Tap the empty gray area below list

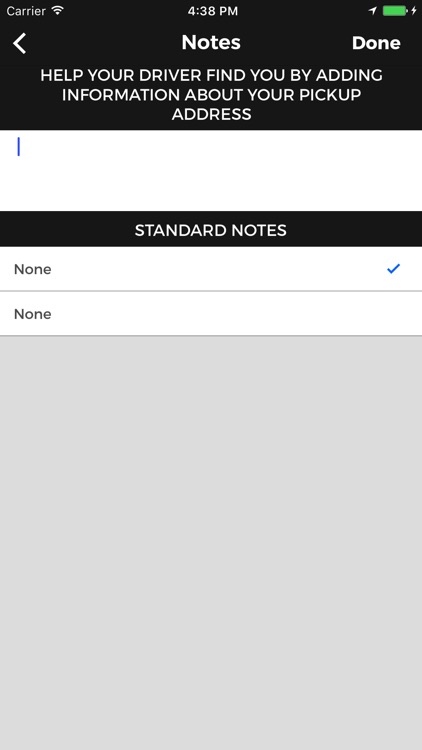[211, 543]
